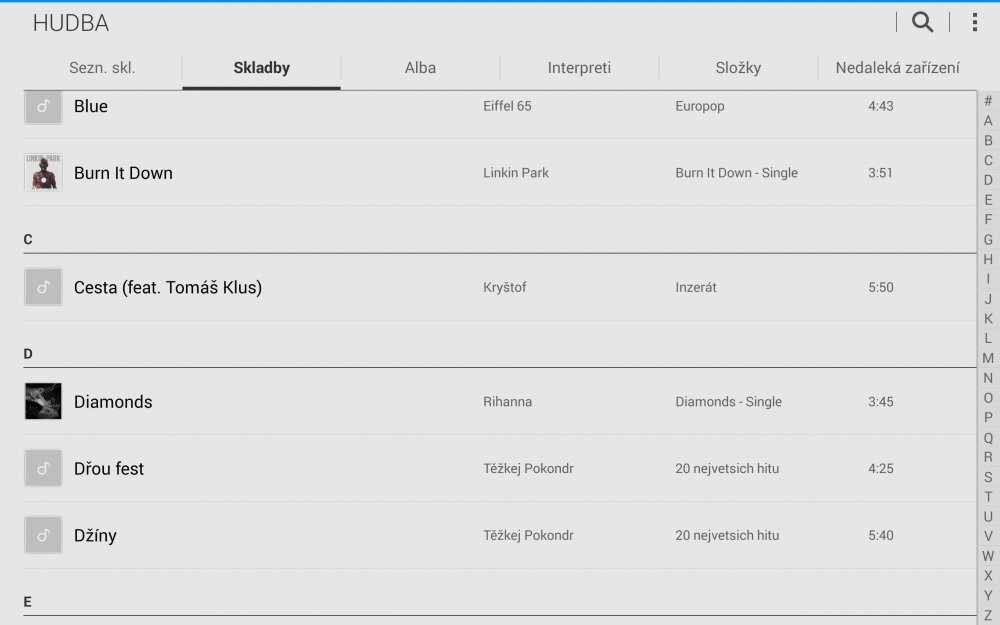1000x625 pixels.
Task: Open Cesta feat. Tomáš Klus
Action: point(300,287)
